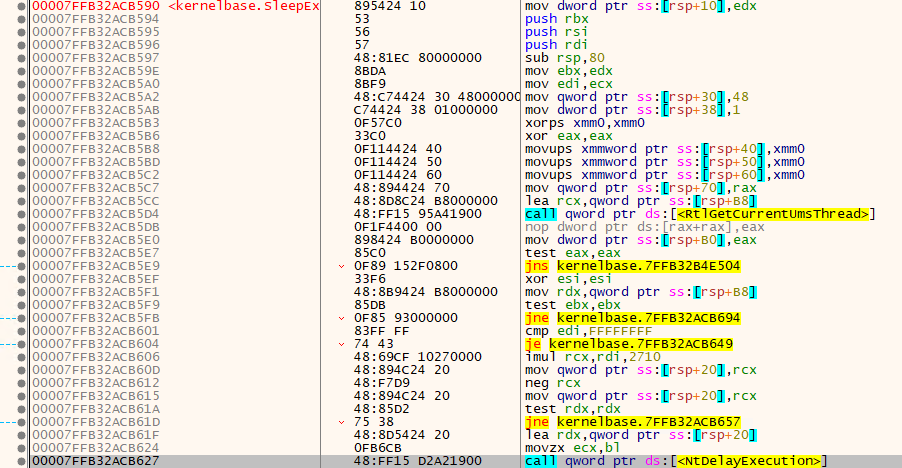Select opcode bytes 48:8D8C24 B8000000
The image size is (902, 468).
(x=426, y=201)
